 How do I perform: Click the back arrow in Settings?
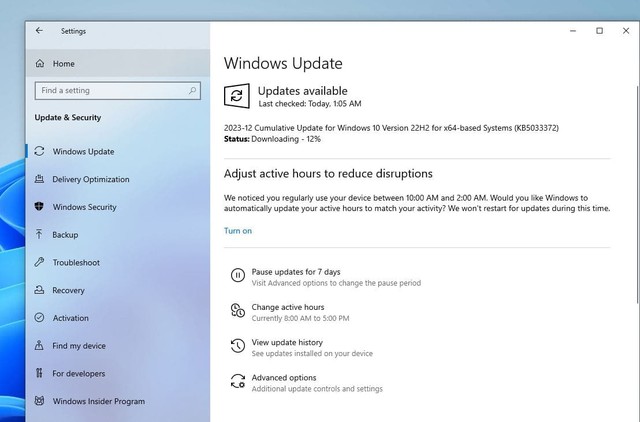coord(39,31)
